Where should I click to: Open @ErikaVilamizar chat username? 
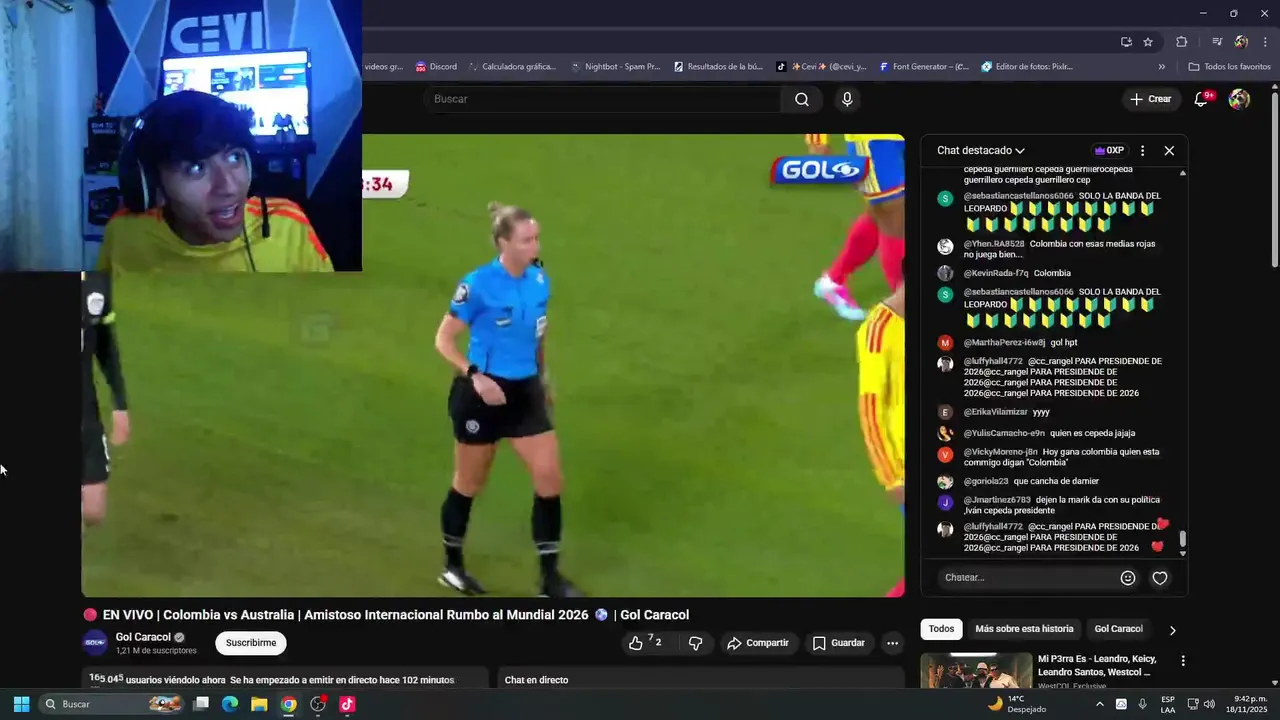(x=996, y=412)
